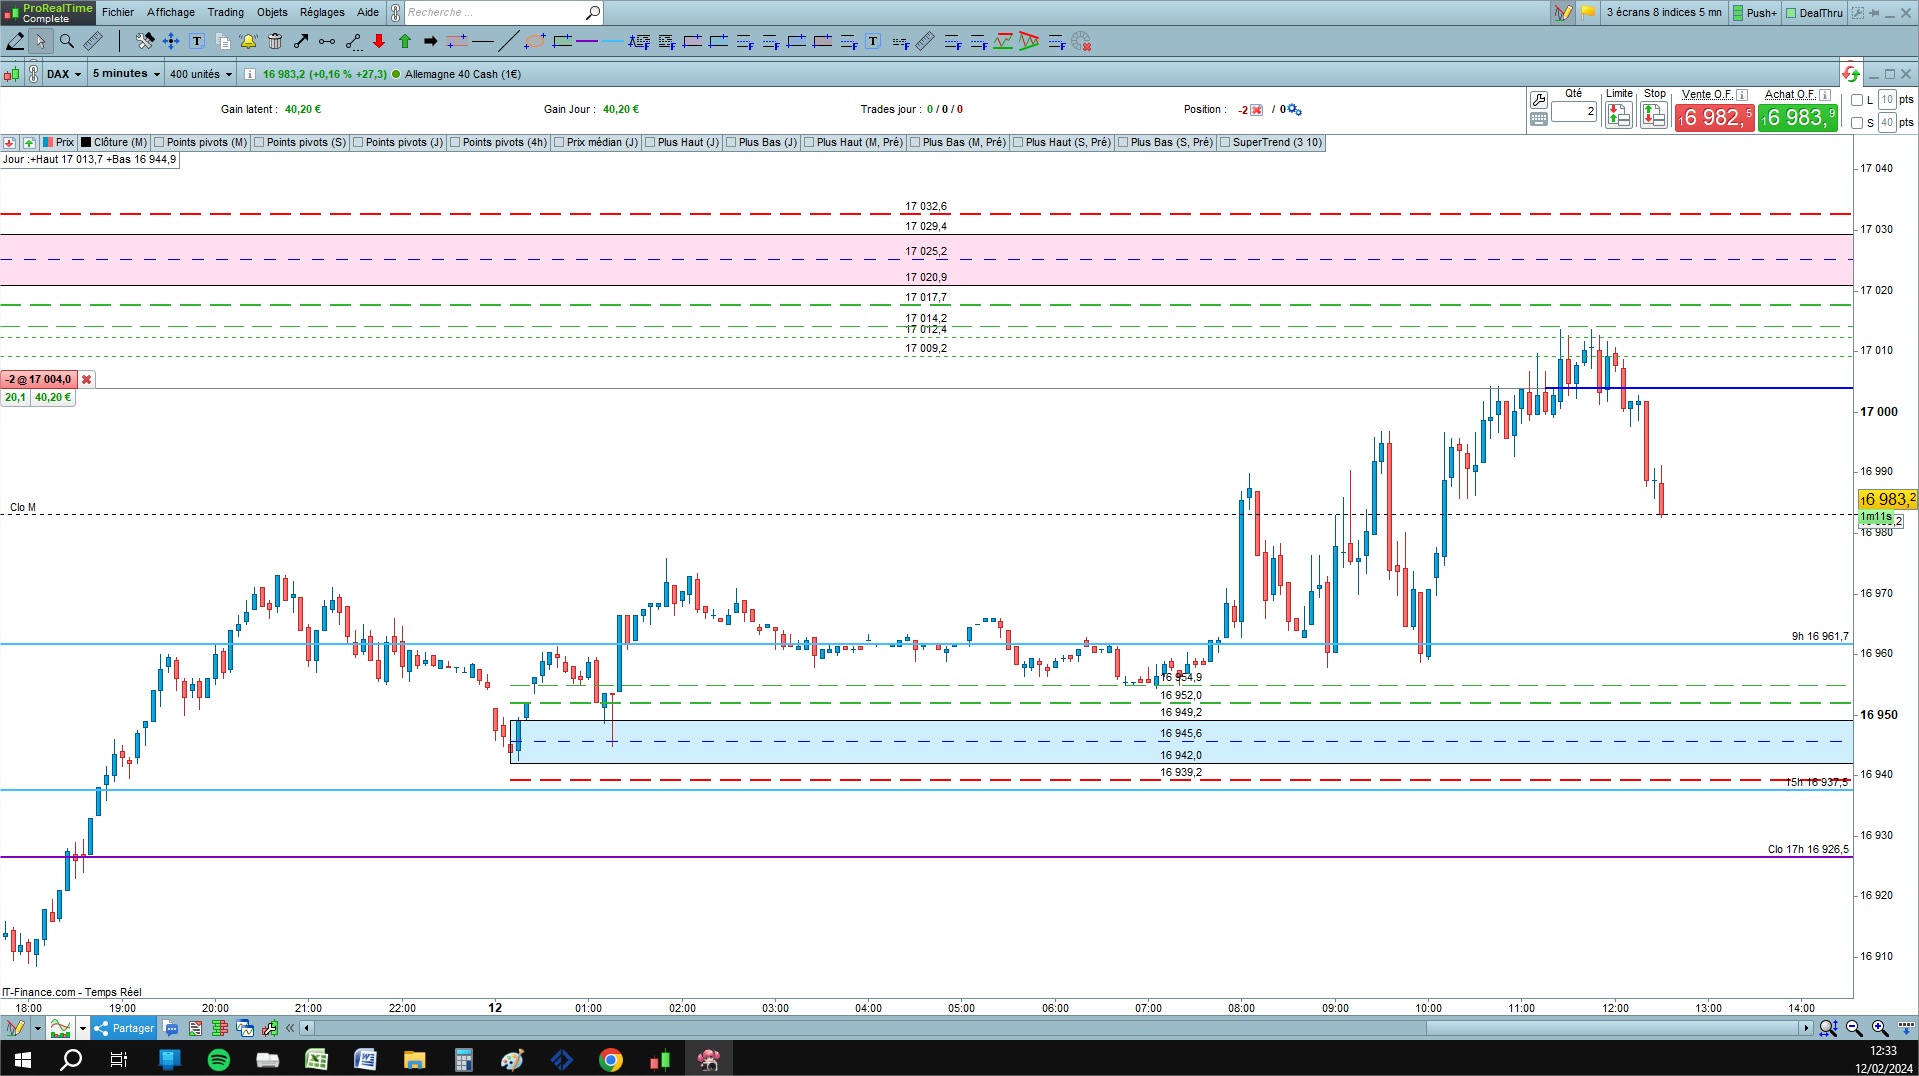Screen dimensions: 1919x1076
Task: Click the DealThru button
Action: 1814,13
